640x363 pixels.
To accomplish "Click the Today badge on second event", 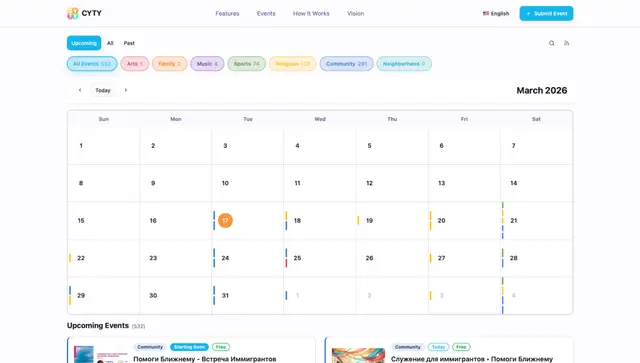I will (438, 347).
